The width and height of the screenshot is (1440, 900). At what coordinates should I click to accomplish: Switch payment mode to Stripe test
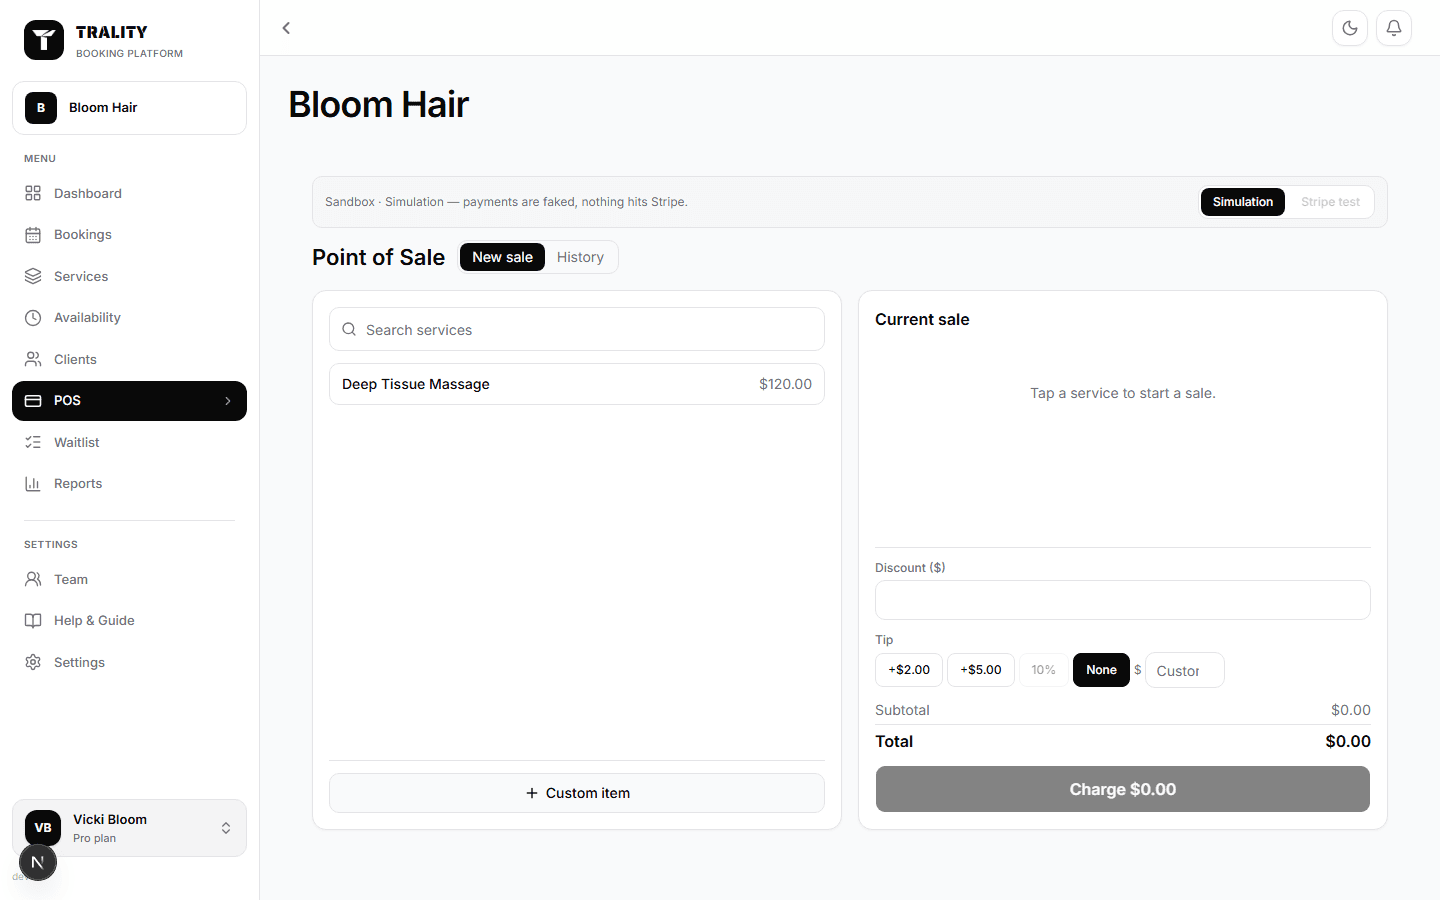click(x=1330, y=202)
